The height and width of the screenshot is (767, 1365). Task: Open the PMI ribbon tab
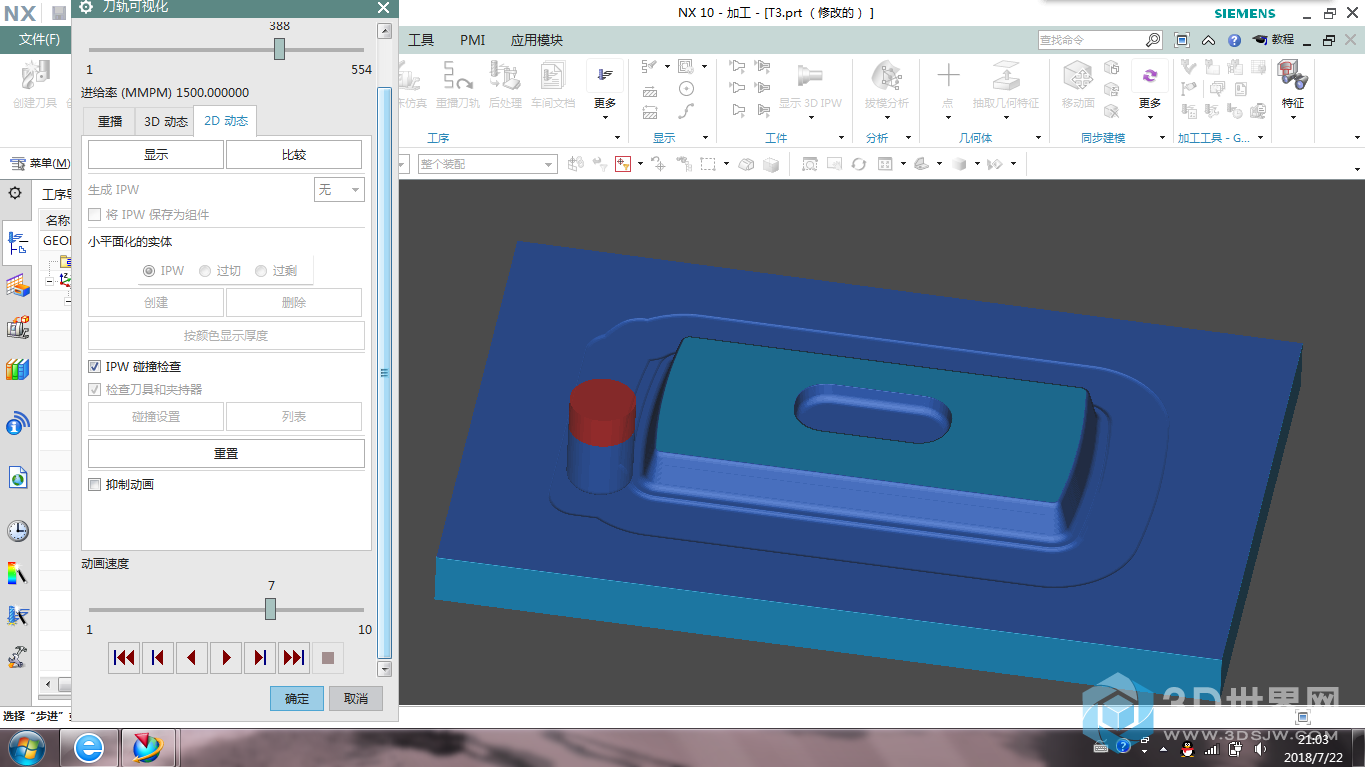point(472,40)
